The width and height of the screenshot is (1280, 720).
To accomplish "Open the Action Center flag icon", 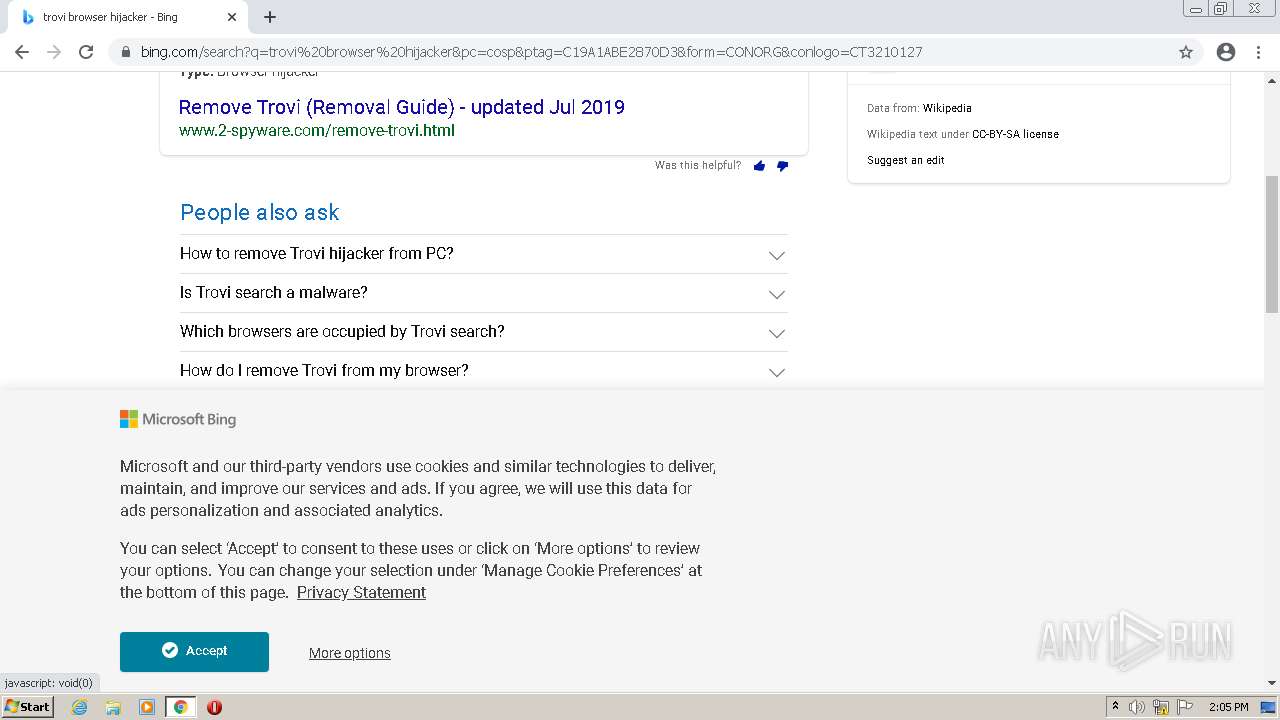I will point(1184,707).
